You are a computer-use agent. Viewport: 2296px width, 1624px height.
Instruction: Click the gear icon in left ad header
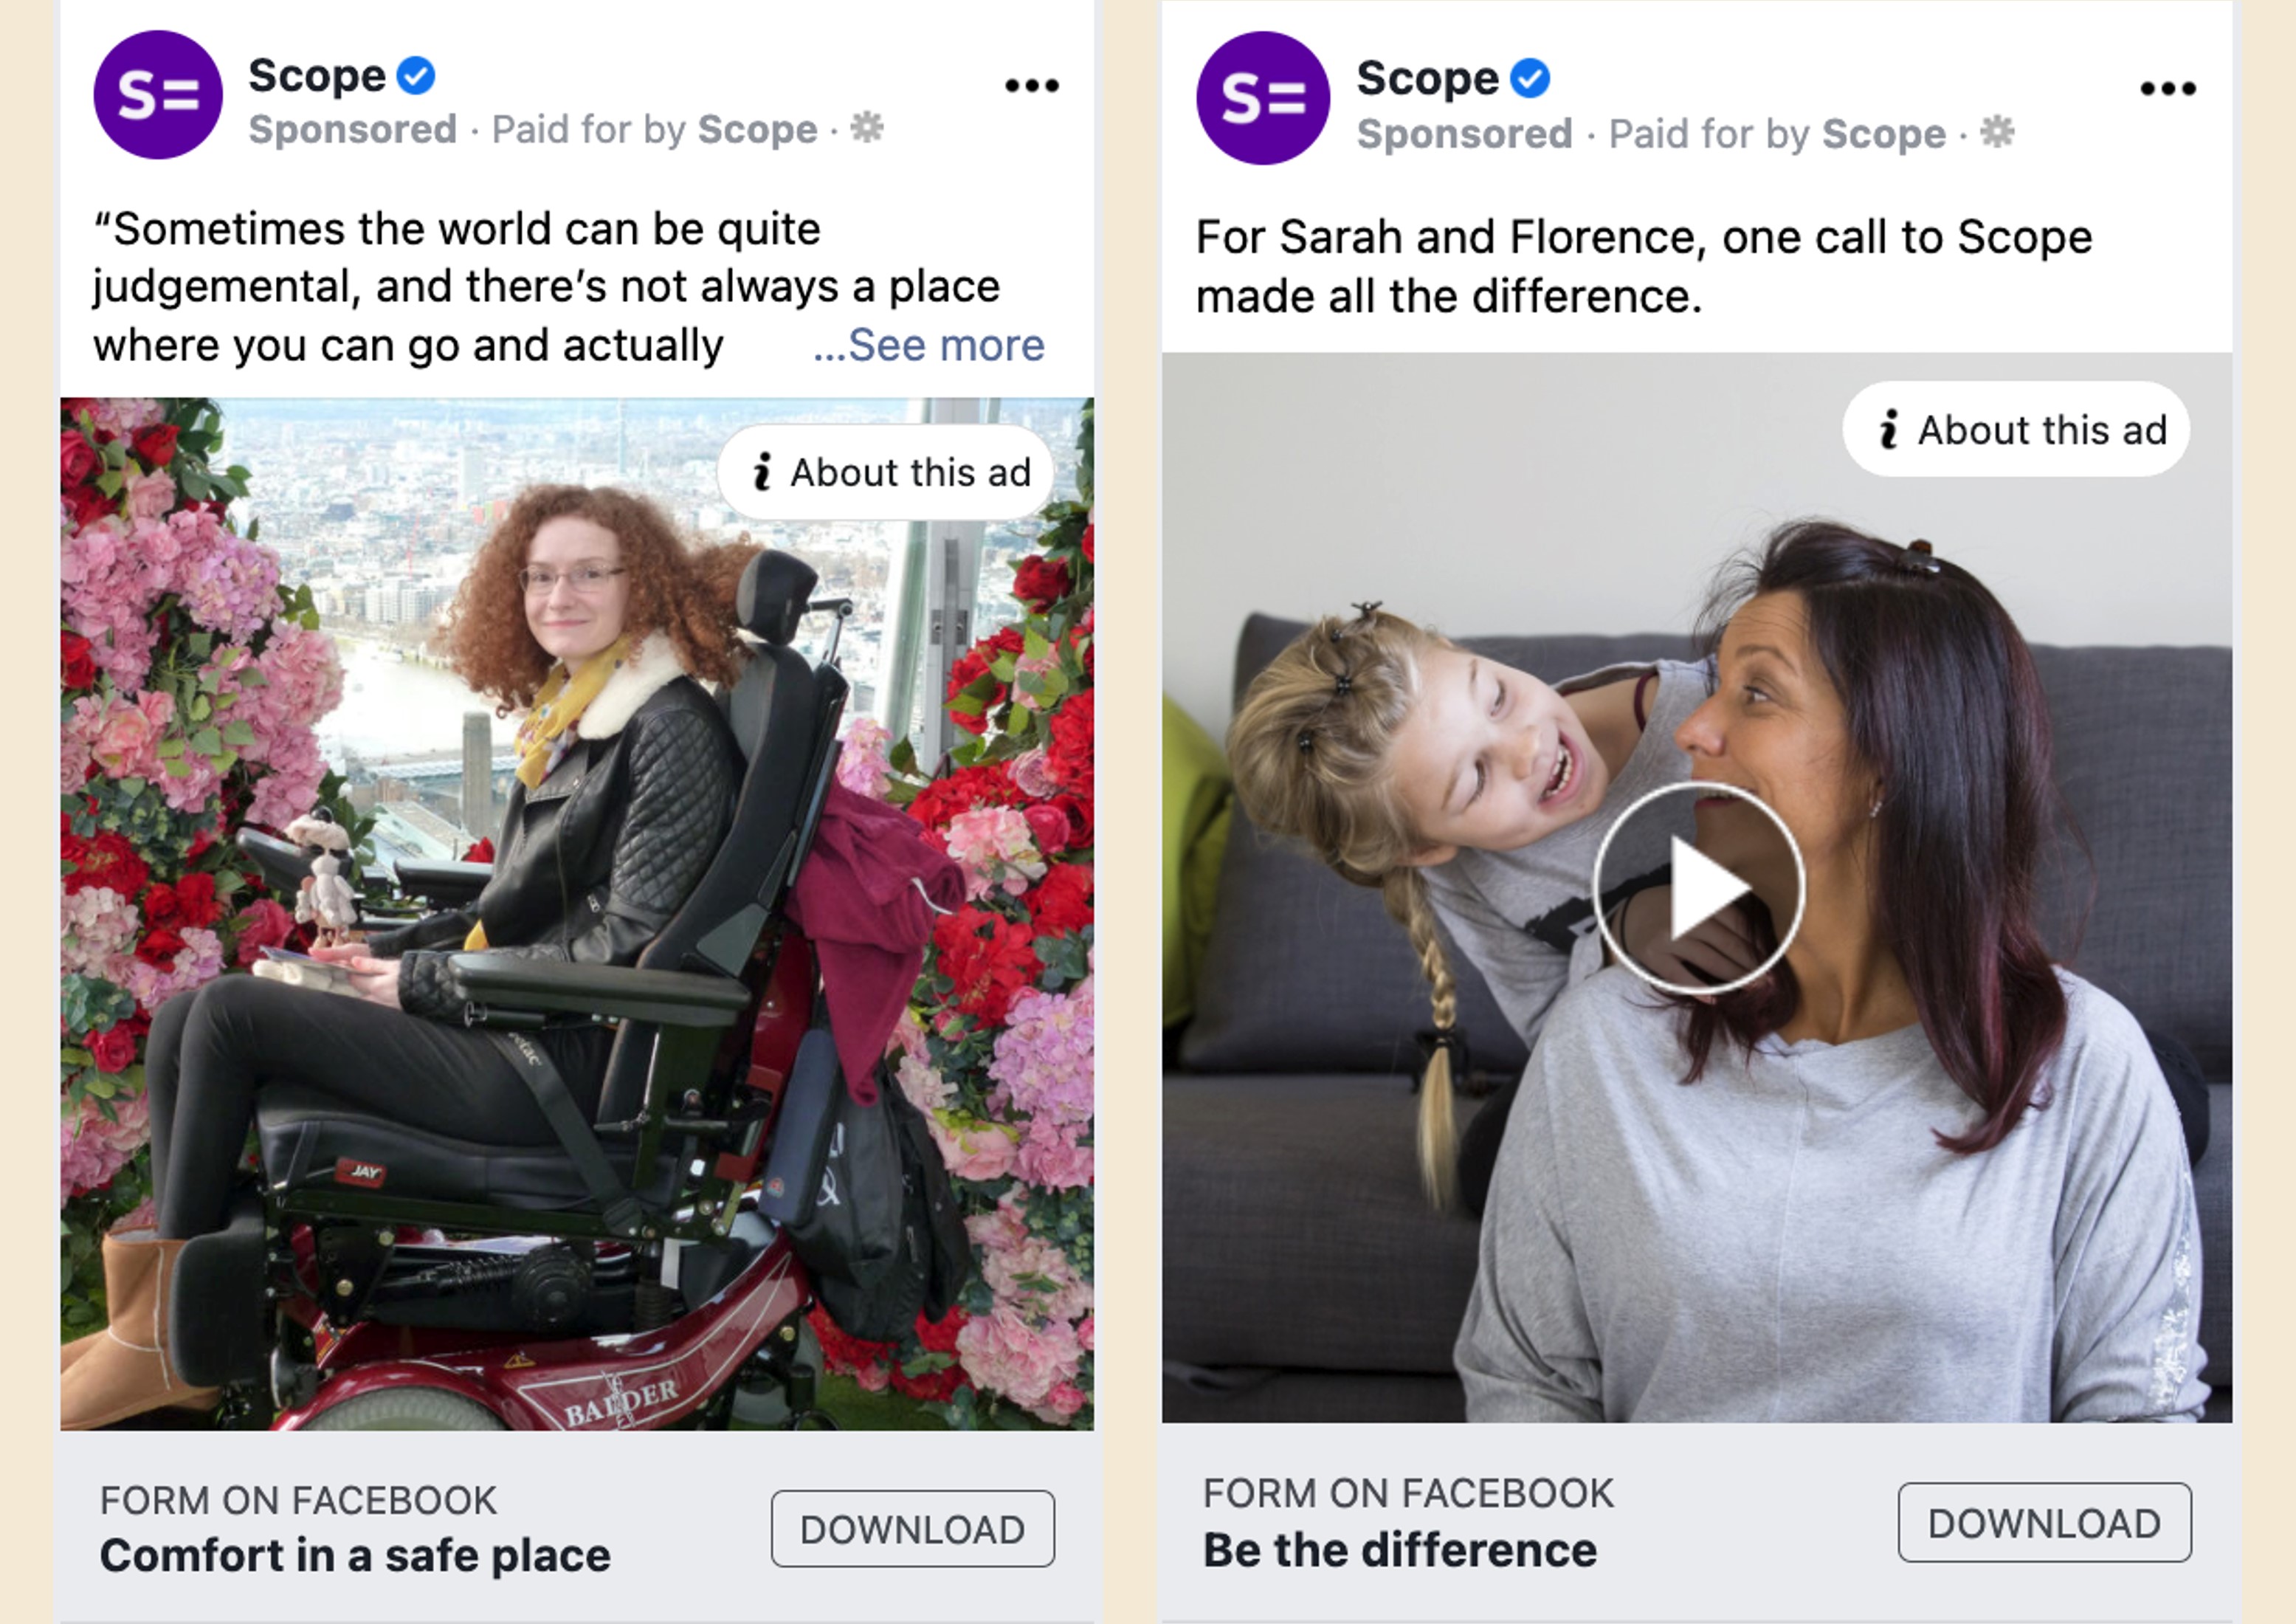pyautogui.click(x=867, y=128)
